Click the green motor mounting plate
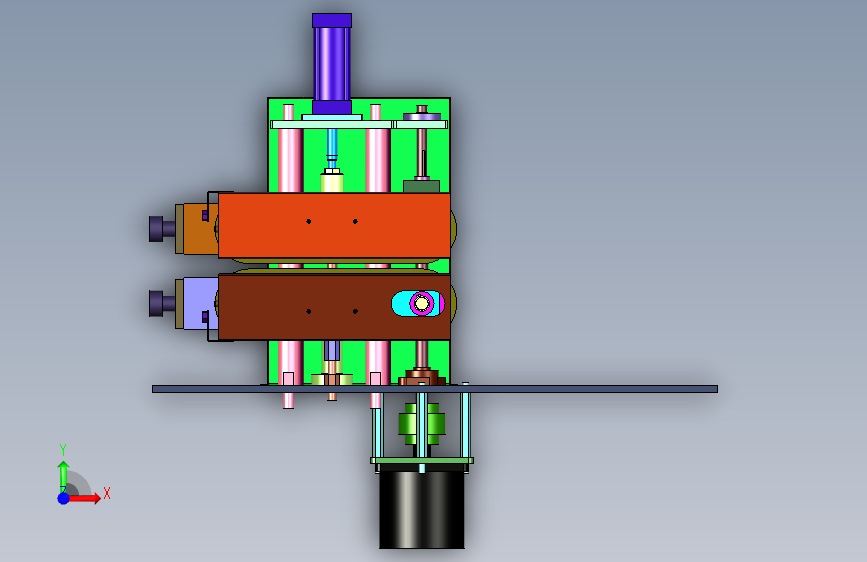 coord(422,461)
